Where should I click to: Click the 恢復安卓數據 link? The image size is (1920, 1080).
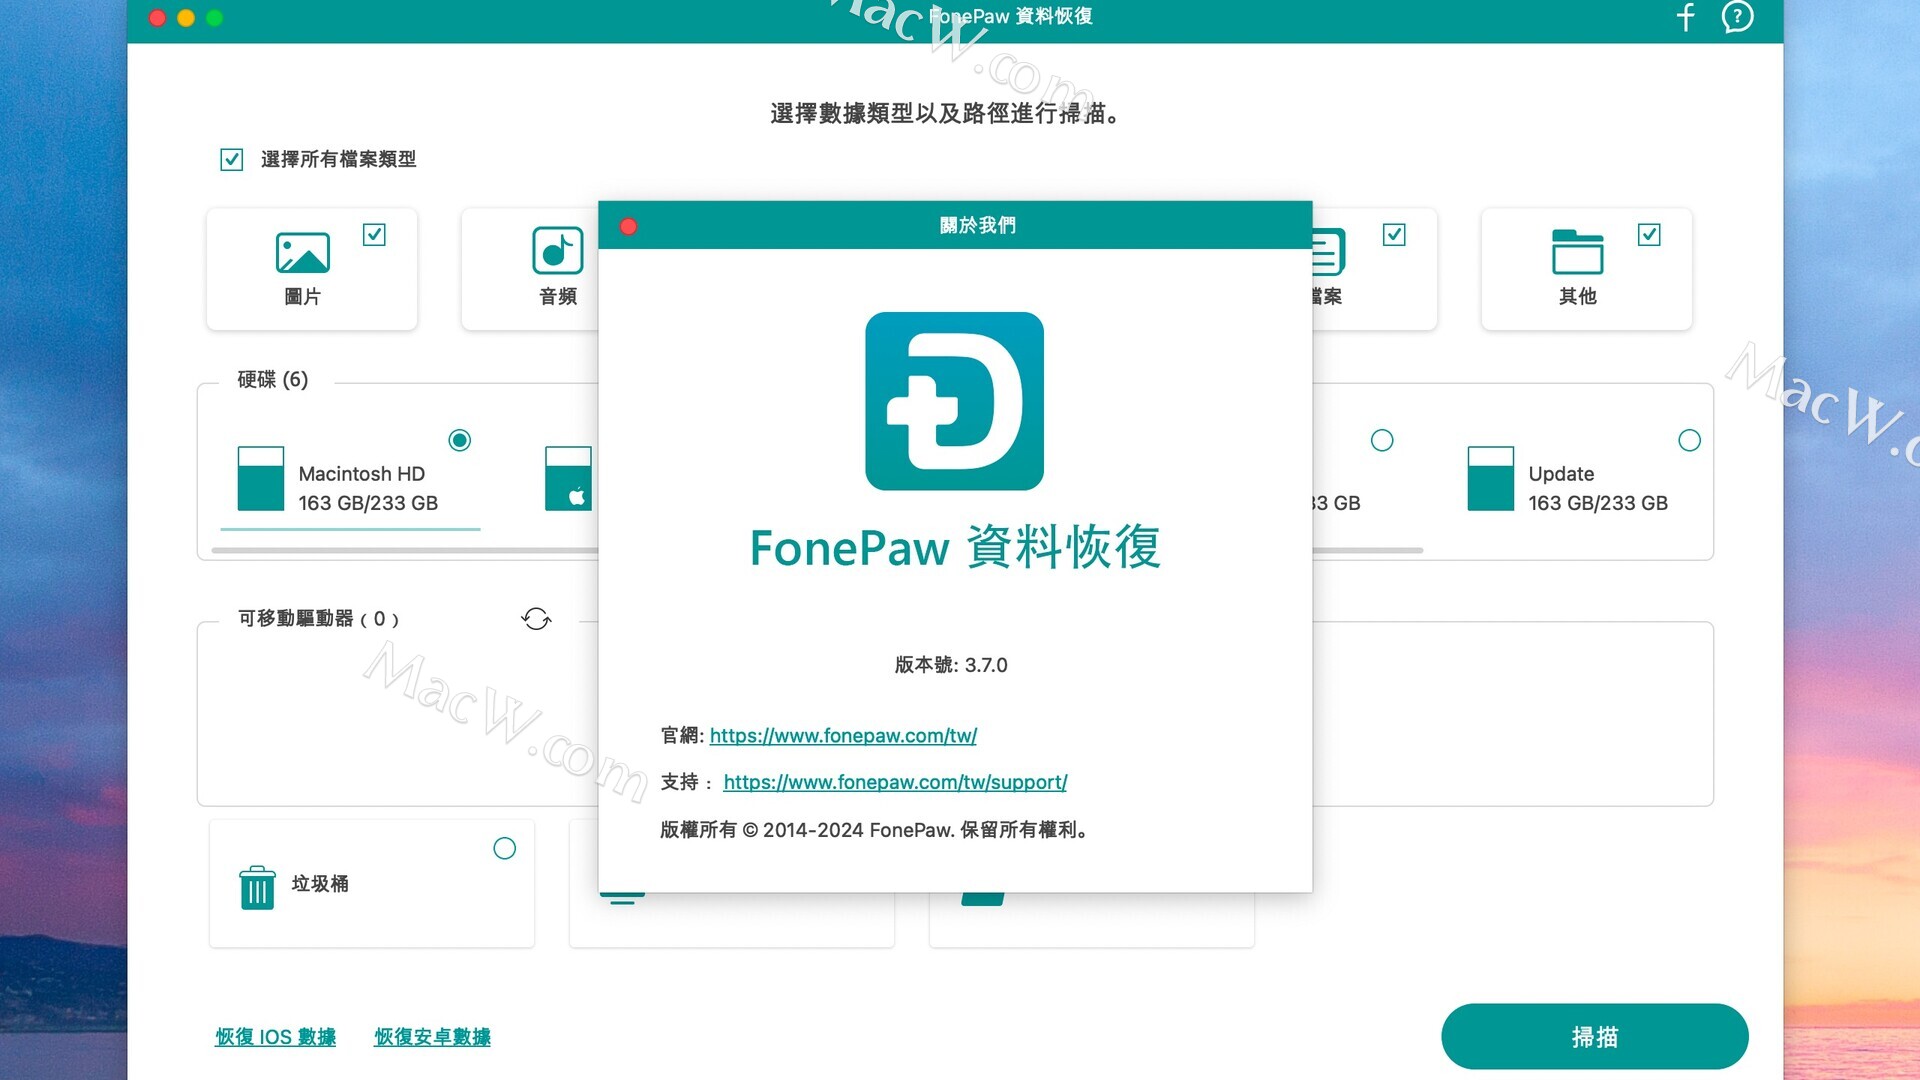(432, 1037)
